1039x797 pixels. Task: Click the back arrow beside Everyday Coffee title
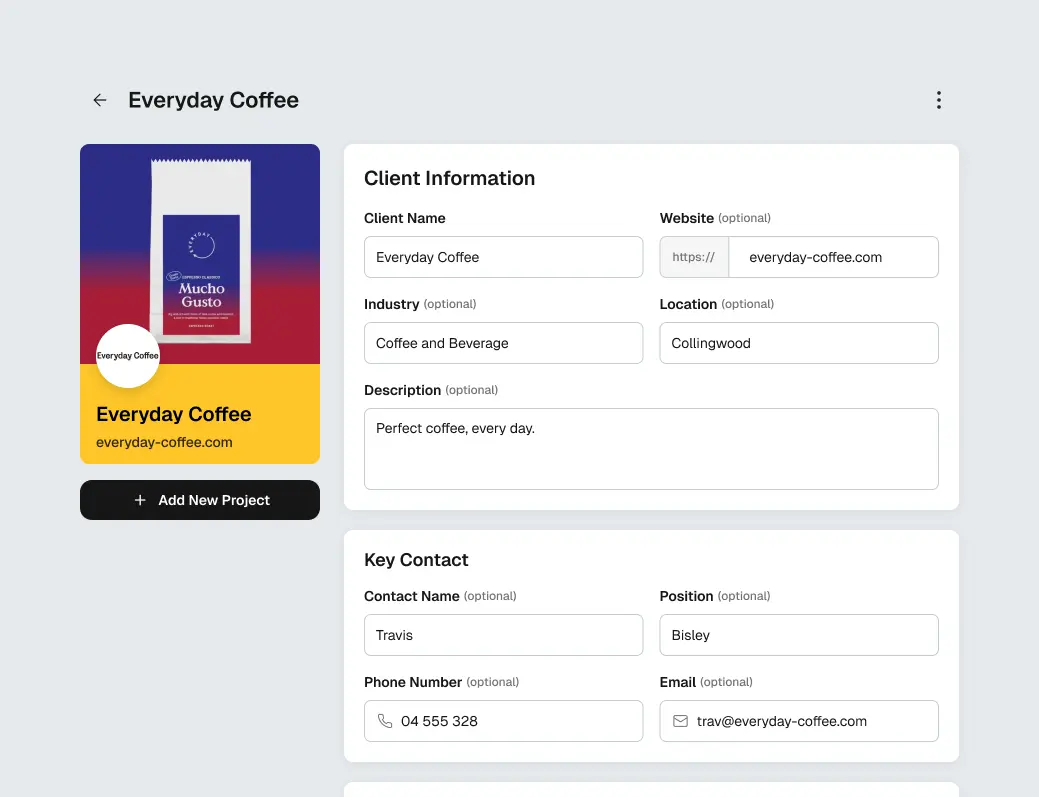(x=99, y=100)
